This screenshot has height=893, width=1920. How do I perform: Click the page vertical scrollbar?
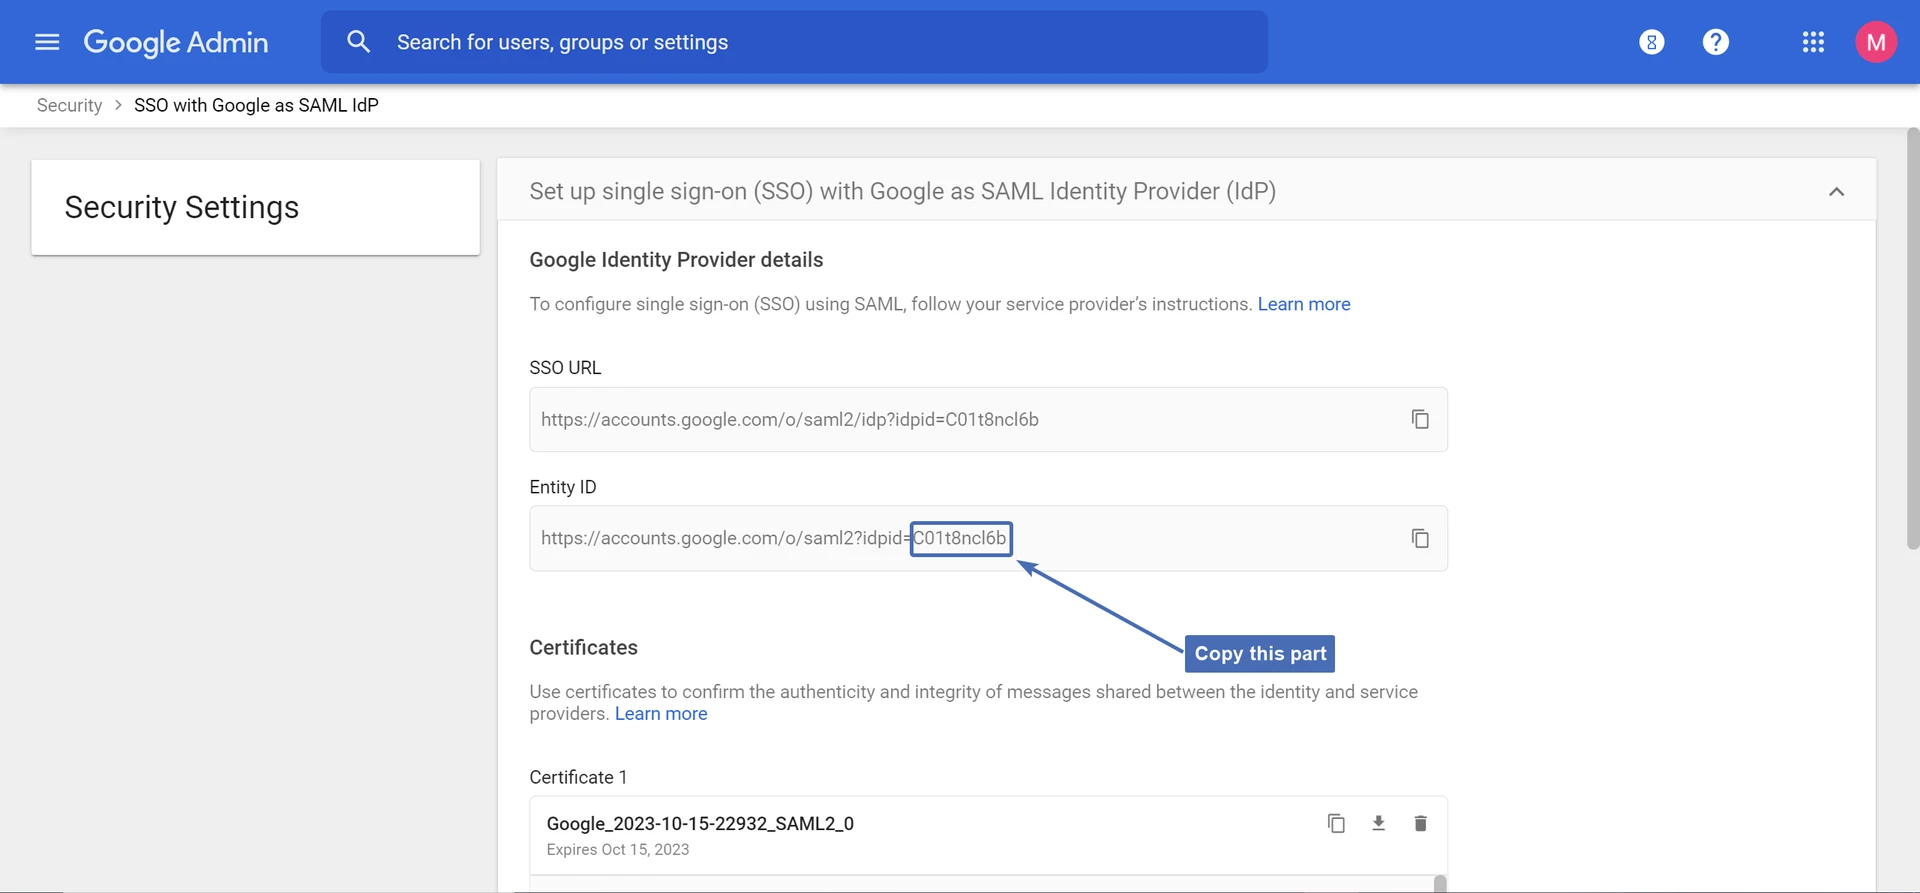(1912, 340)
